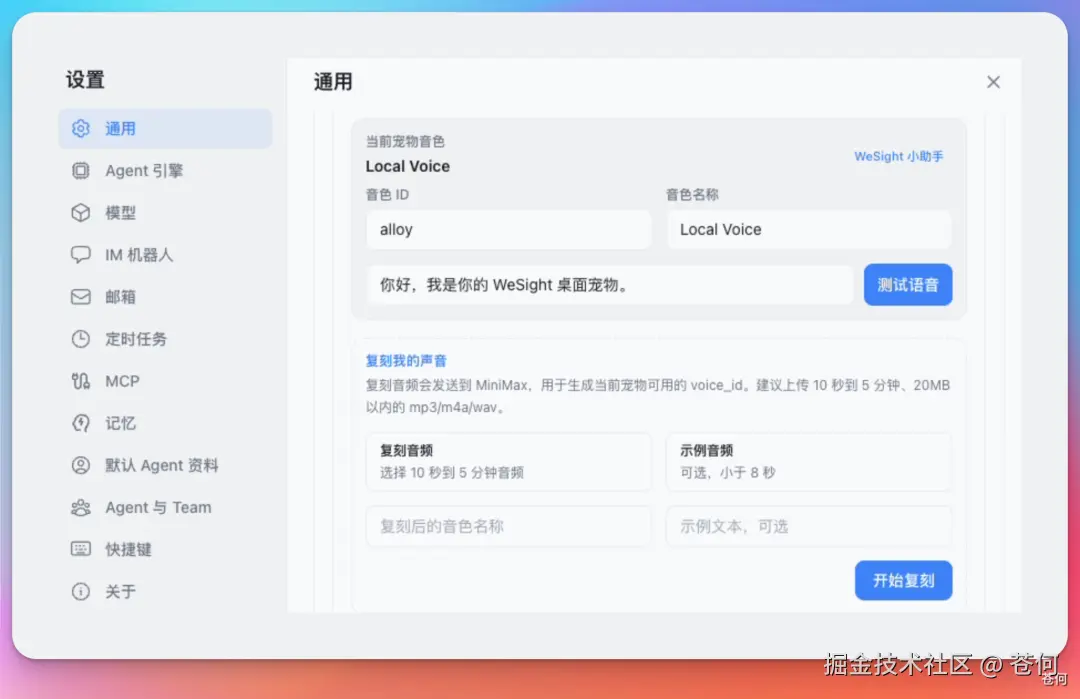Focus the 音色名称 field containing Local Voice
Screen dimensions: 1080x699
point(809,229)
